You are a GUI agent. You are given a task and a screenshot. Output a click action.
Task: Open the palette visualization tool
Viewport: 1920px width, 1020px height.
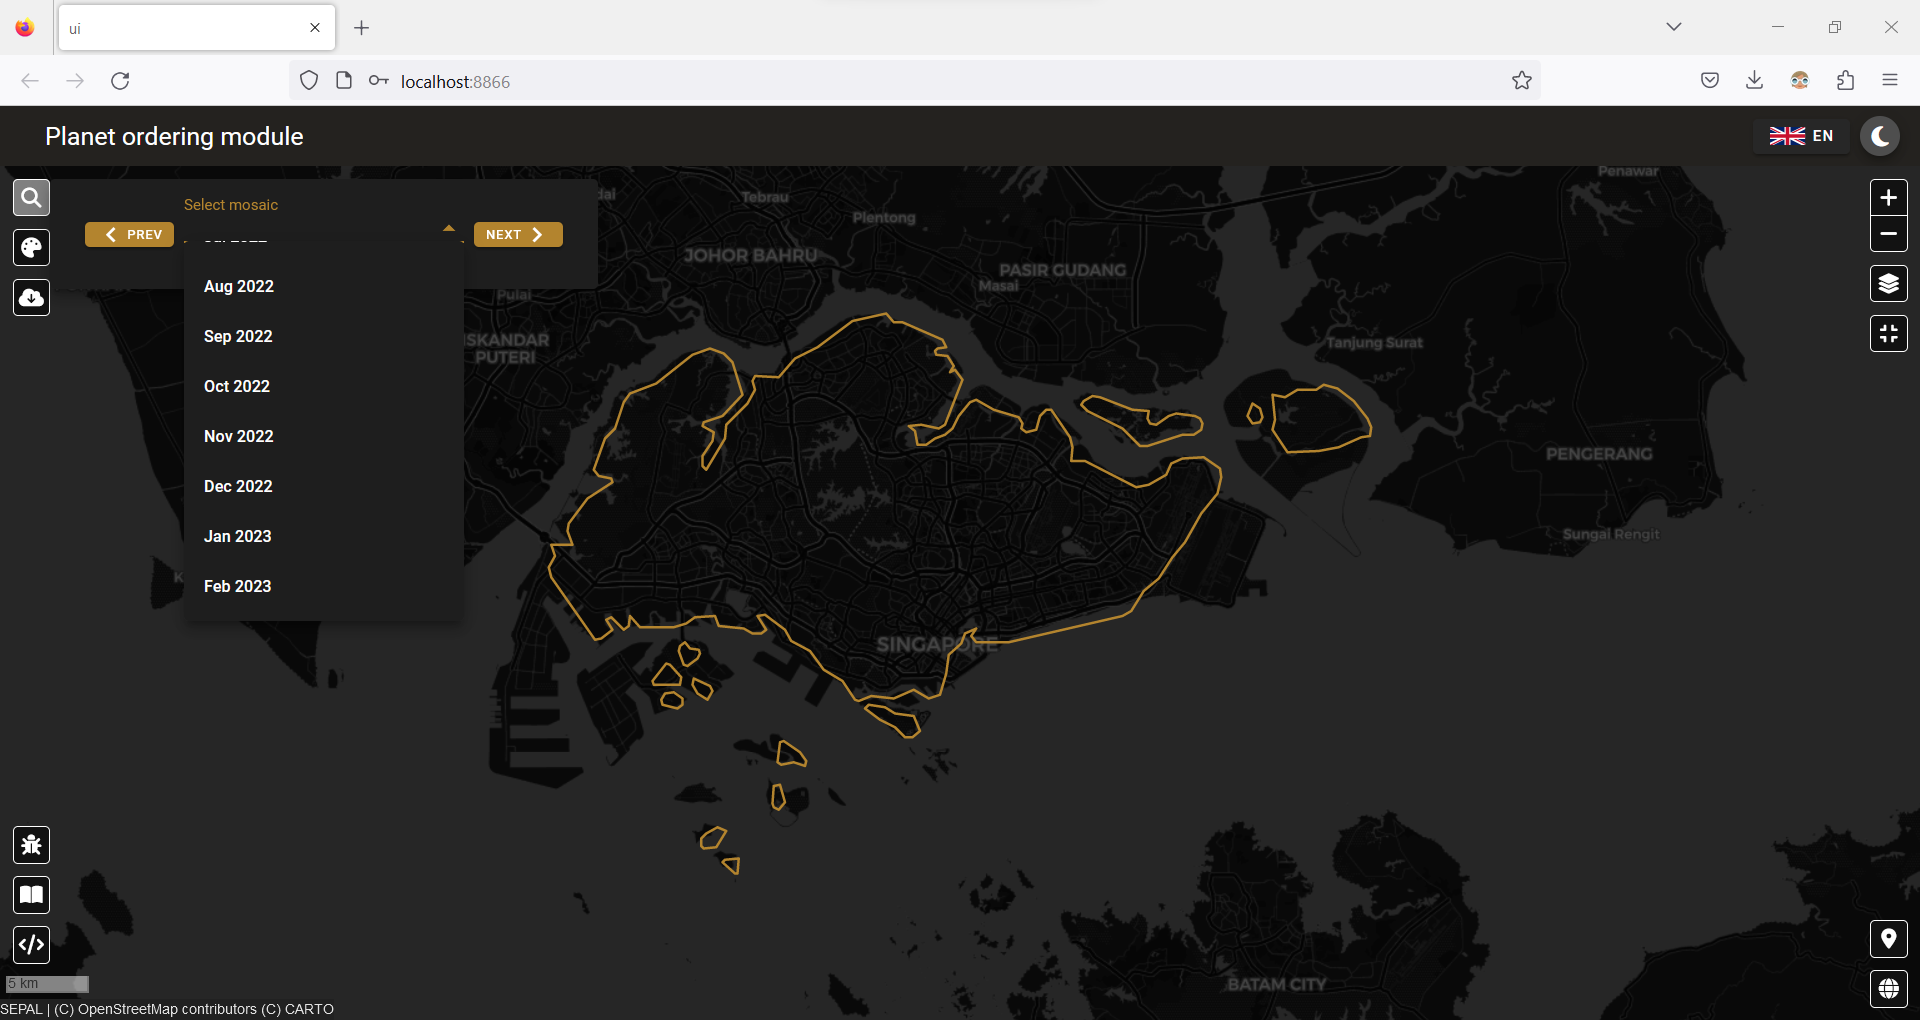[31, 248]
